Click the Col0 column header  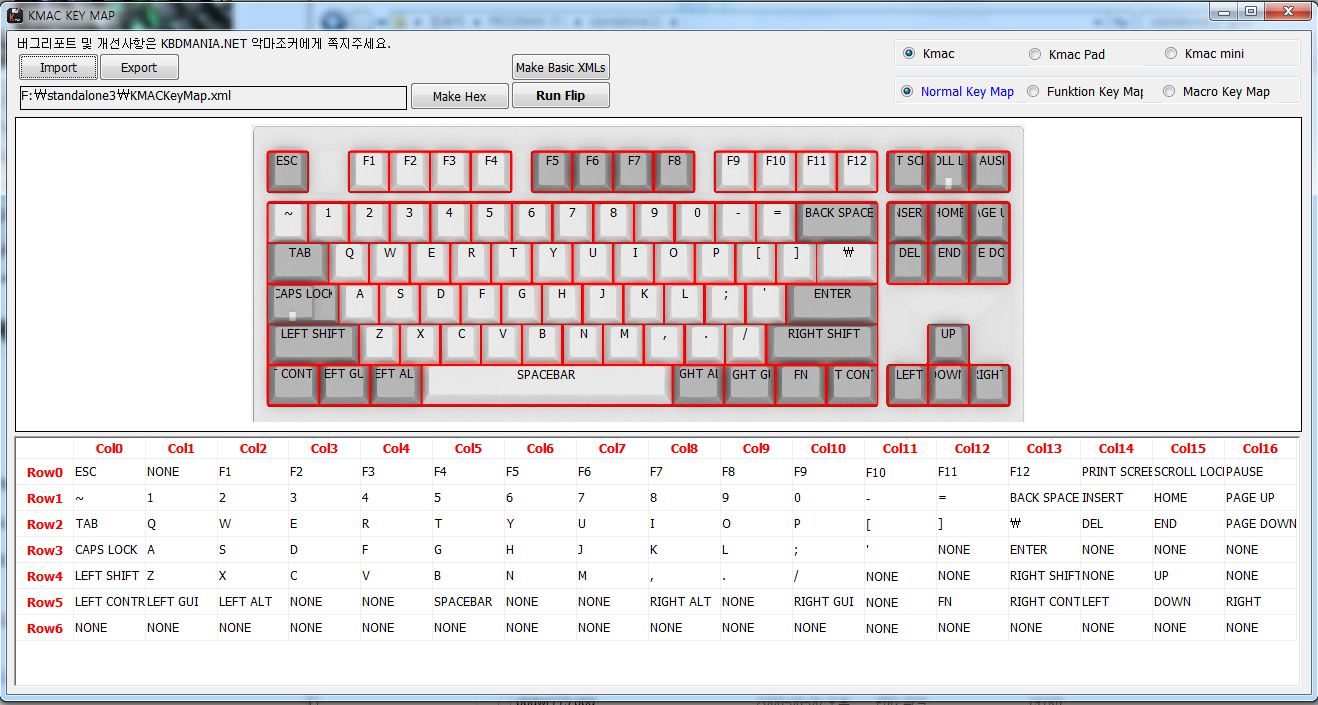109,449
